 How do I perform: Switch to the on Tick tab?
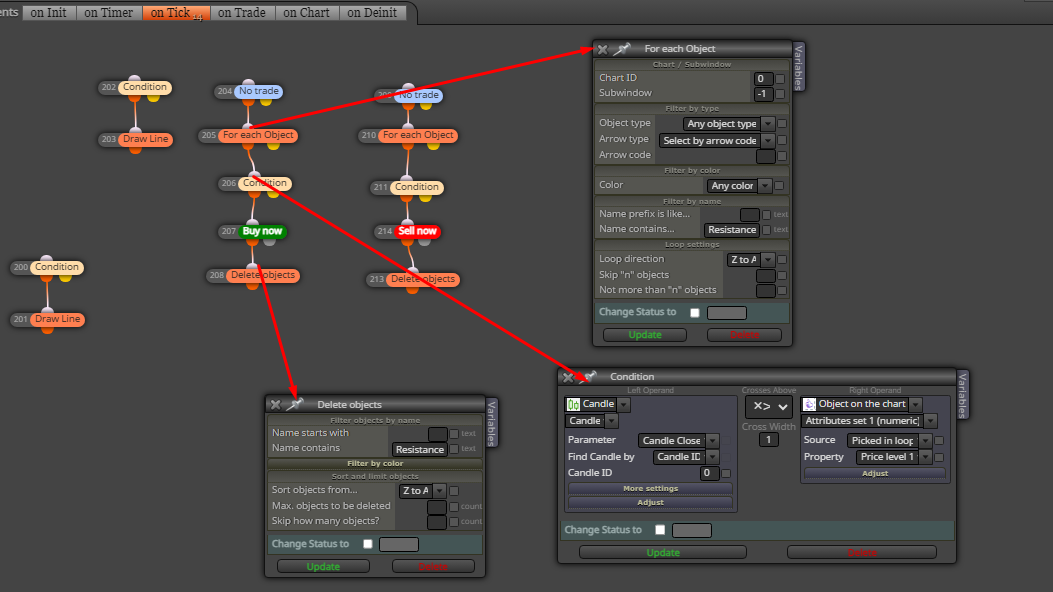[176, 13]
